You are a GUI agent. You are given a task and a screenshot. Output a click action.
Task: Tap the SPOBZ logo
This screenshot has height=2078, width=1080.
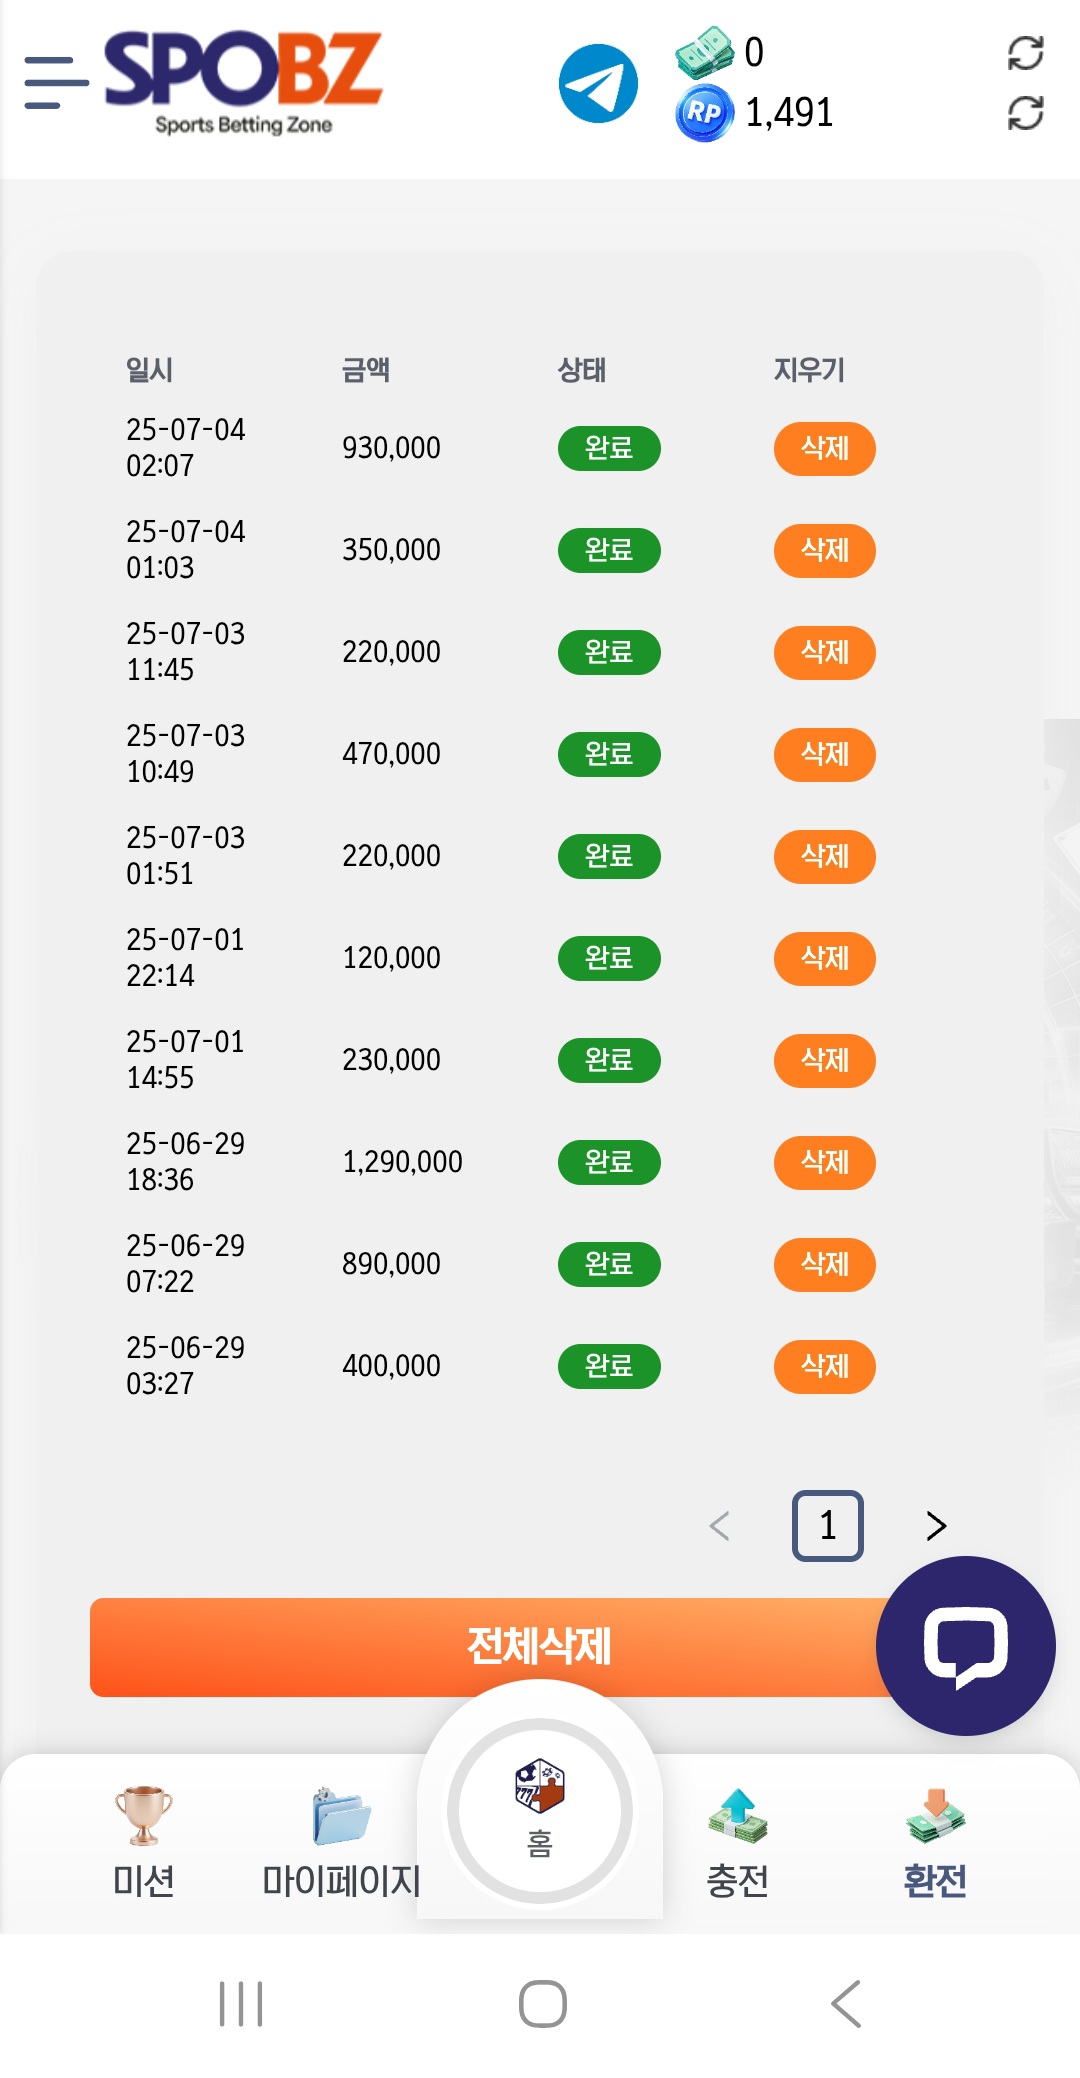point(243,80)
